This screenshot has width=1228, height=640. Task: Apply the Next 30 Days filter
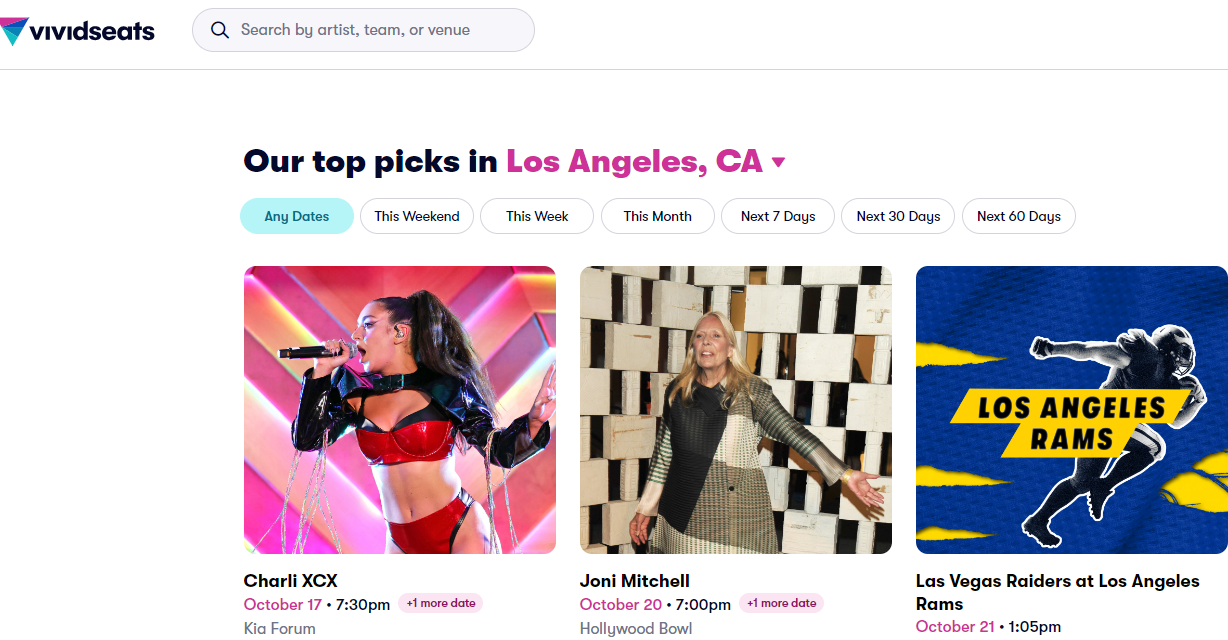898,216
